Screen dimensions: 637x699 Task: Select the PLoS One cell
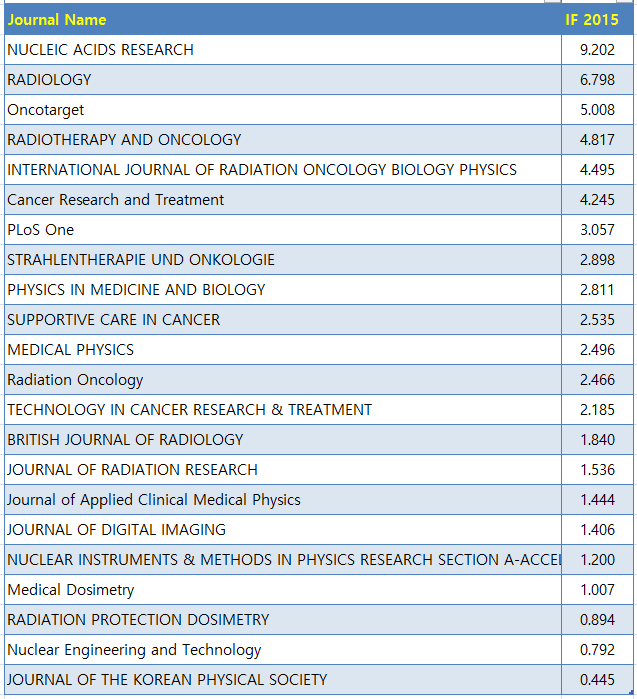point(283,230)
